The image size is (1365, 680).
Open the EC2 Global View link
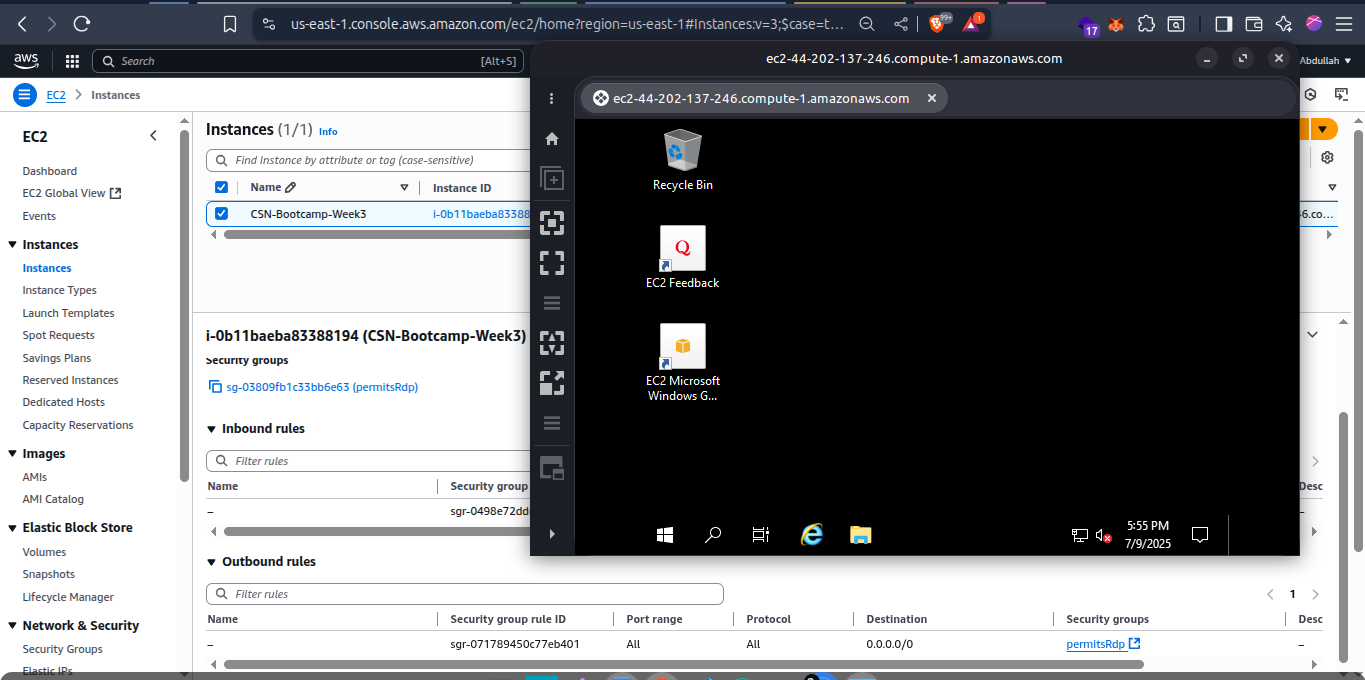click(x=71, y=193)
